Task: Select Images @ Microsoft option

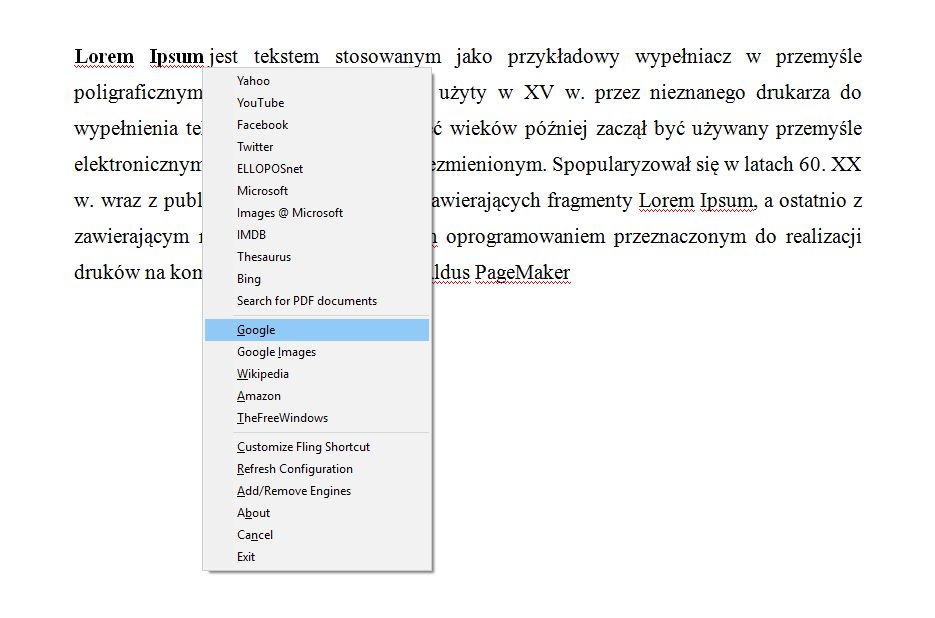Action: (317, 213)
